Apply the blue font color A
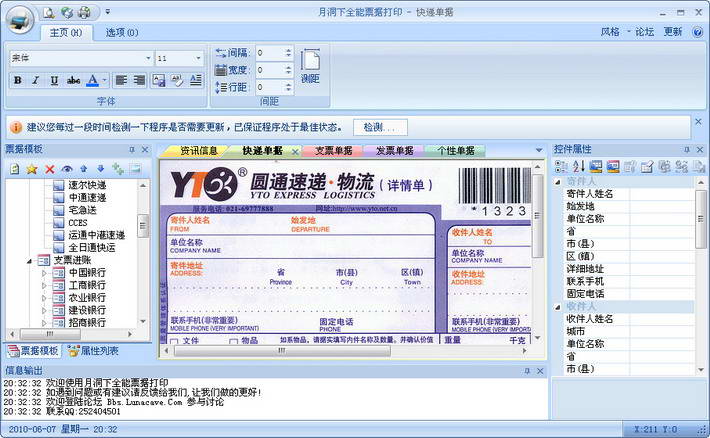The width and height of the screenshot is (710, 438). click(92, 81)
